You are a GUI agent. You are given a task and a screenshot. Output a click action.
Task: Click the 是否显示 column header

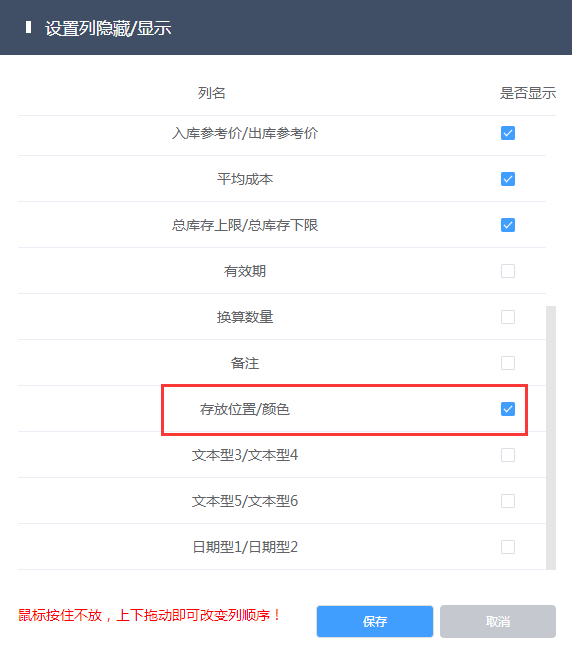[528, 93]
